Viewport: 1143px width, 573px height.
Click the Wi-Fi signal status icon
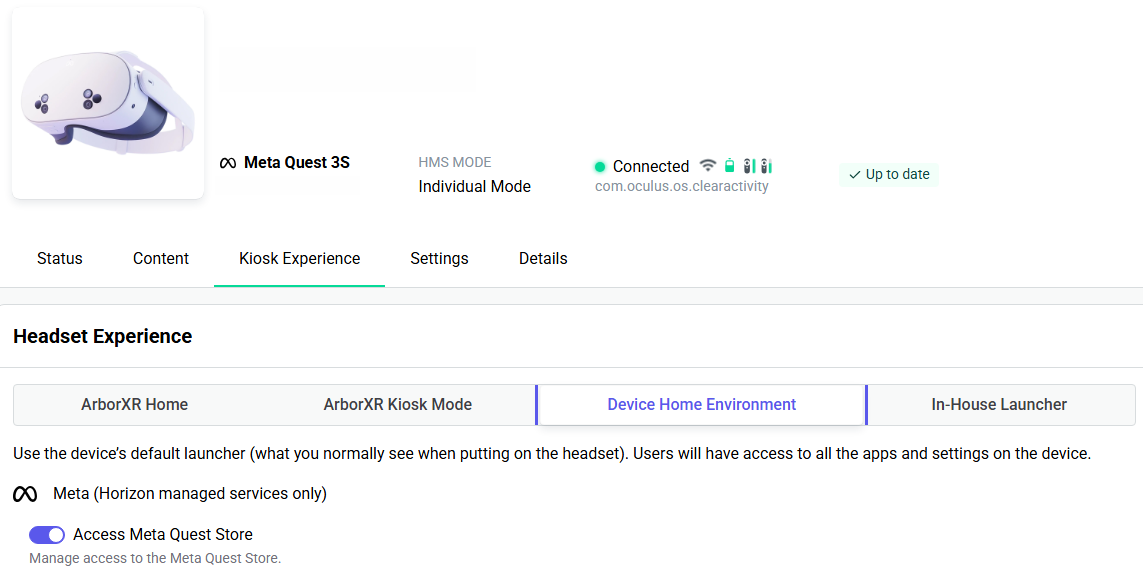pos(707,165)
